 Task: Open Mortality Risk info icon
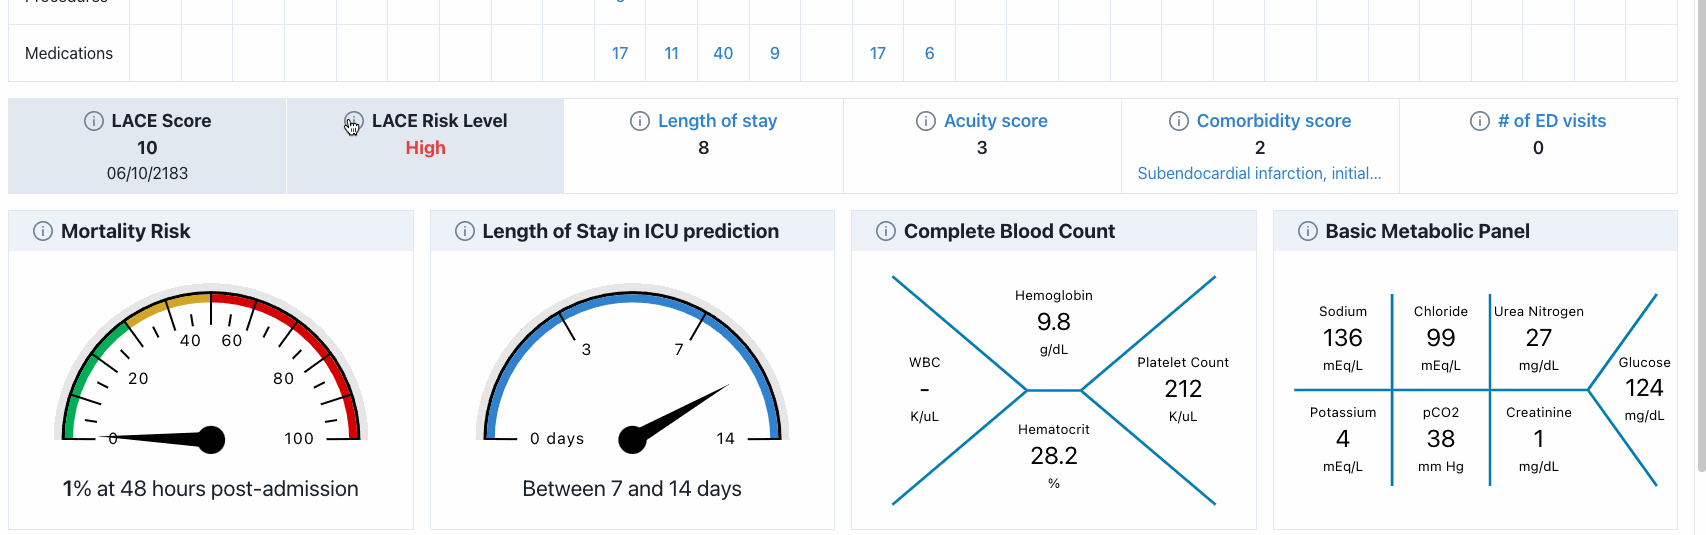click(43, 231)
